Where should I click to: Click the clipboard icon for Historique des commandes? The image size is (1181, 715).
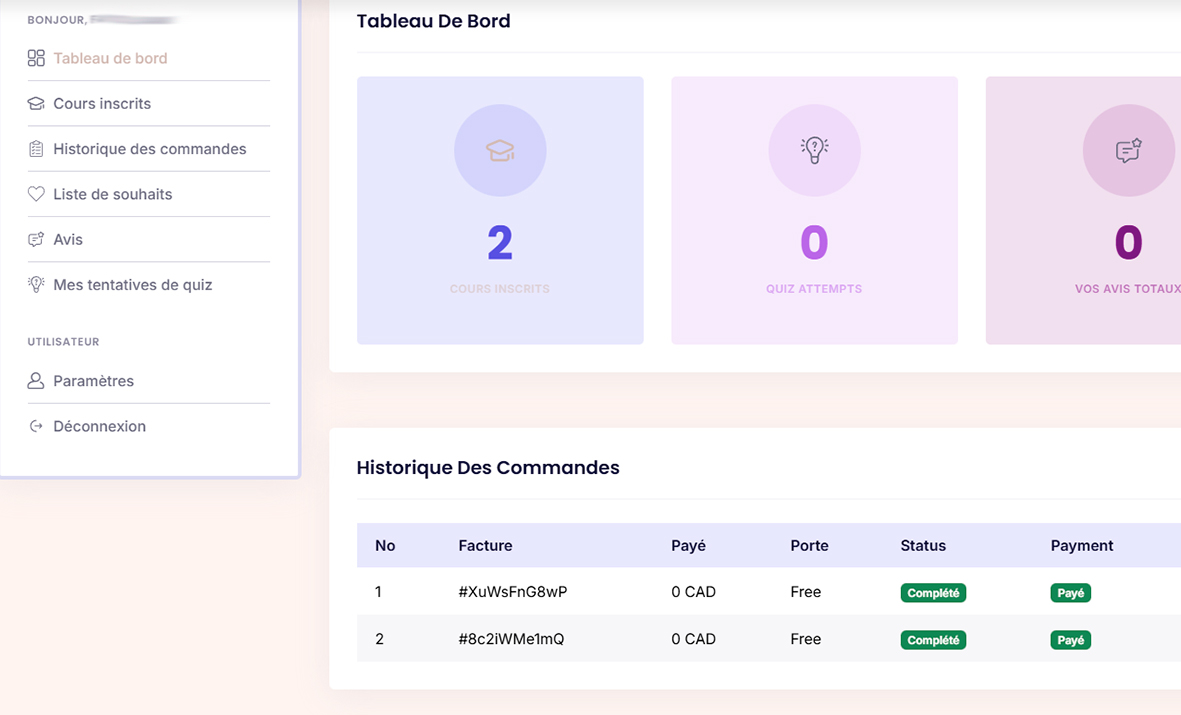coord(36,149)
